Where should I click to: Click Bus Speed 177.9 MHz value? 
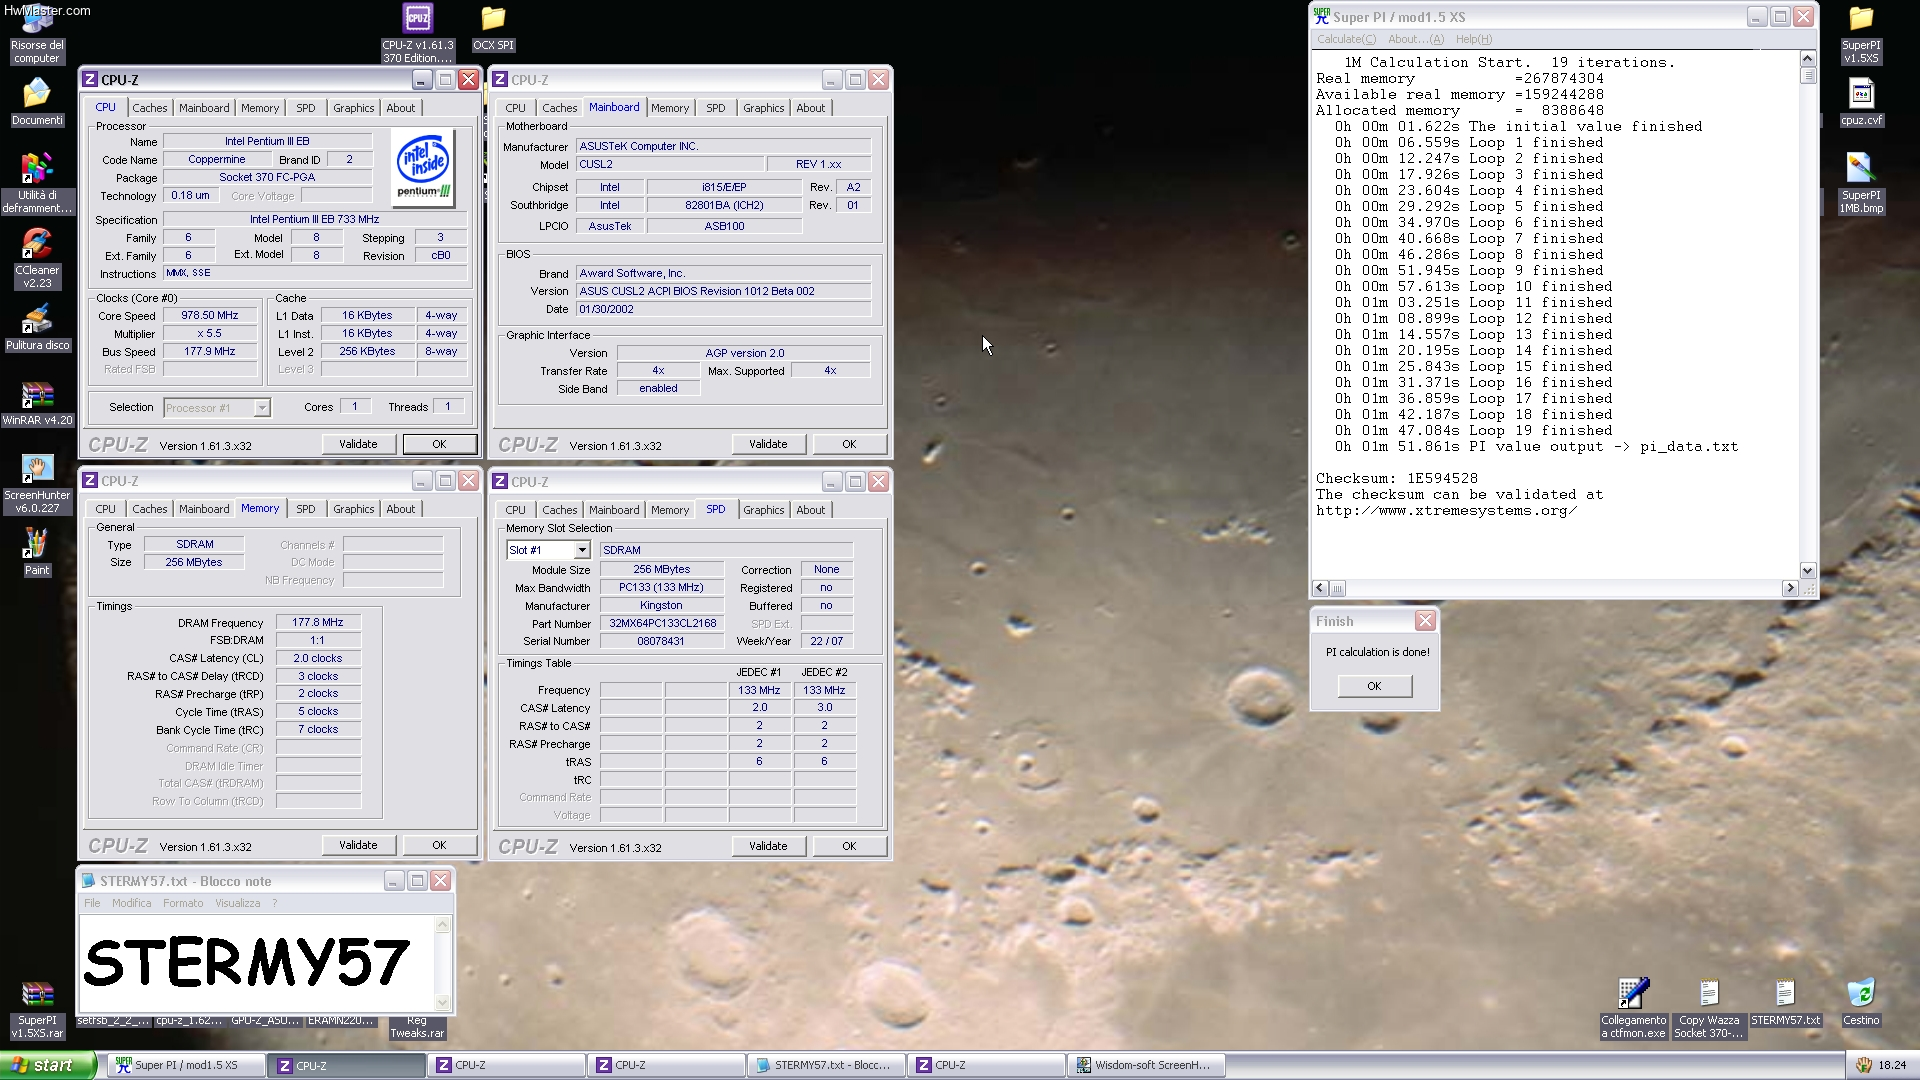pyautogui.click(x=210, y=351)
